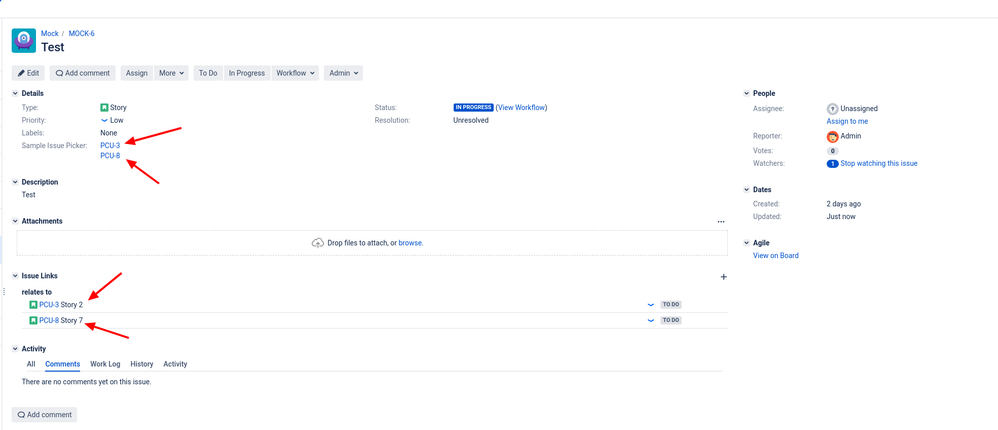Click the Just now updated date
The image size is (998, 430).
click(x=841, y=216)
